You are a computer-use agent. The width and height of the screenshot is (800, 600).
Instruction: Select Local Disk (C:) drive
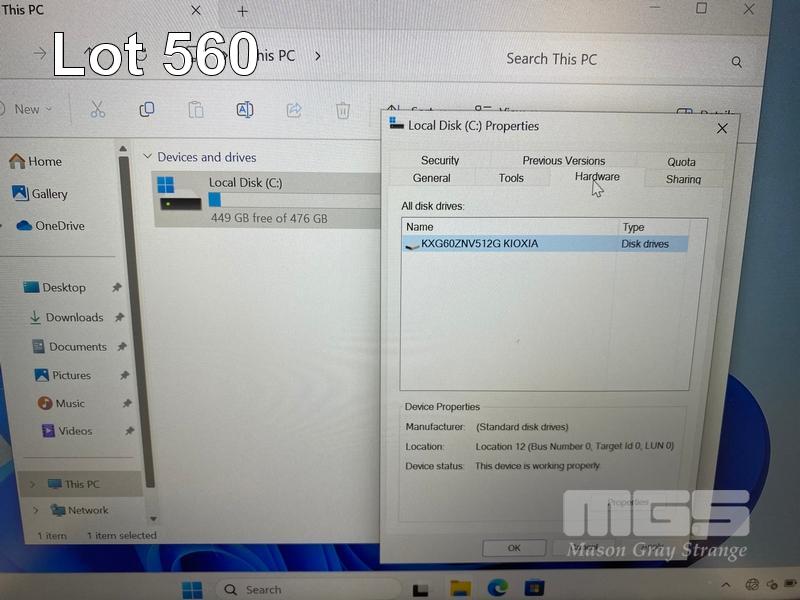pyautogui.click(x=245, y=183)
